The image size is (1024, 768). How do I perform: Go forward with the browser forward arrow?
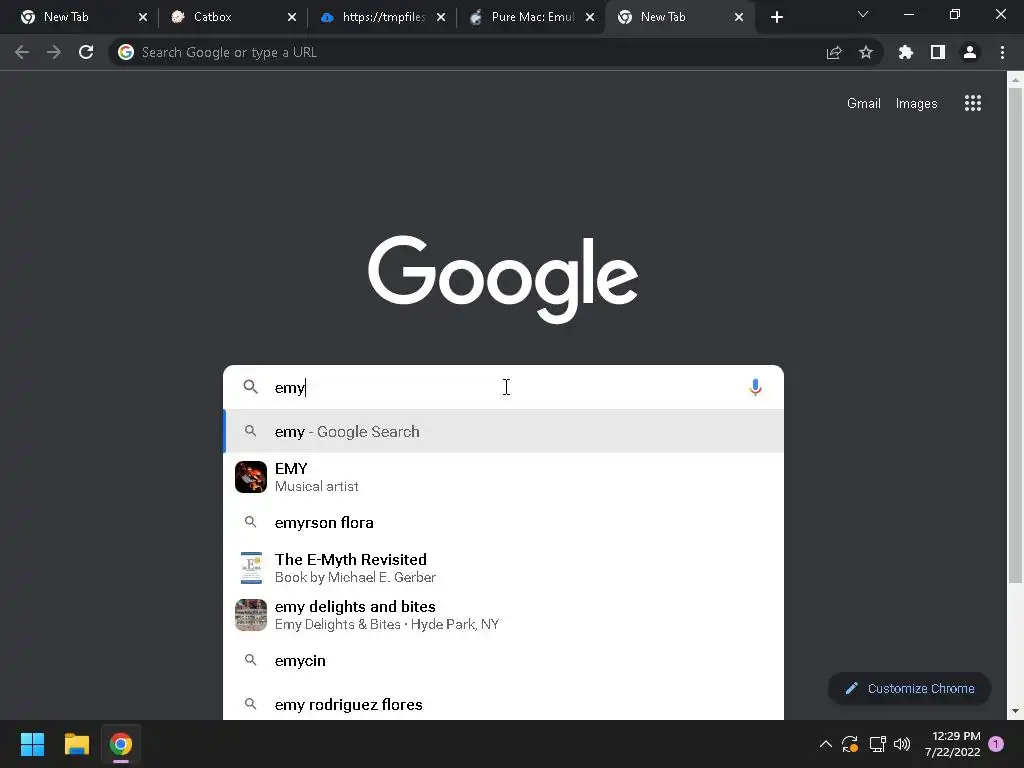click(x=54, y=52)
